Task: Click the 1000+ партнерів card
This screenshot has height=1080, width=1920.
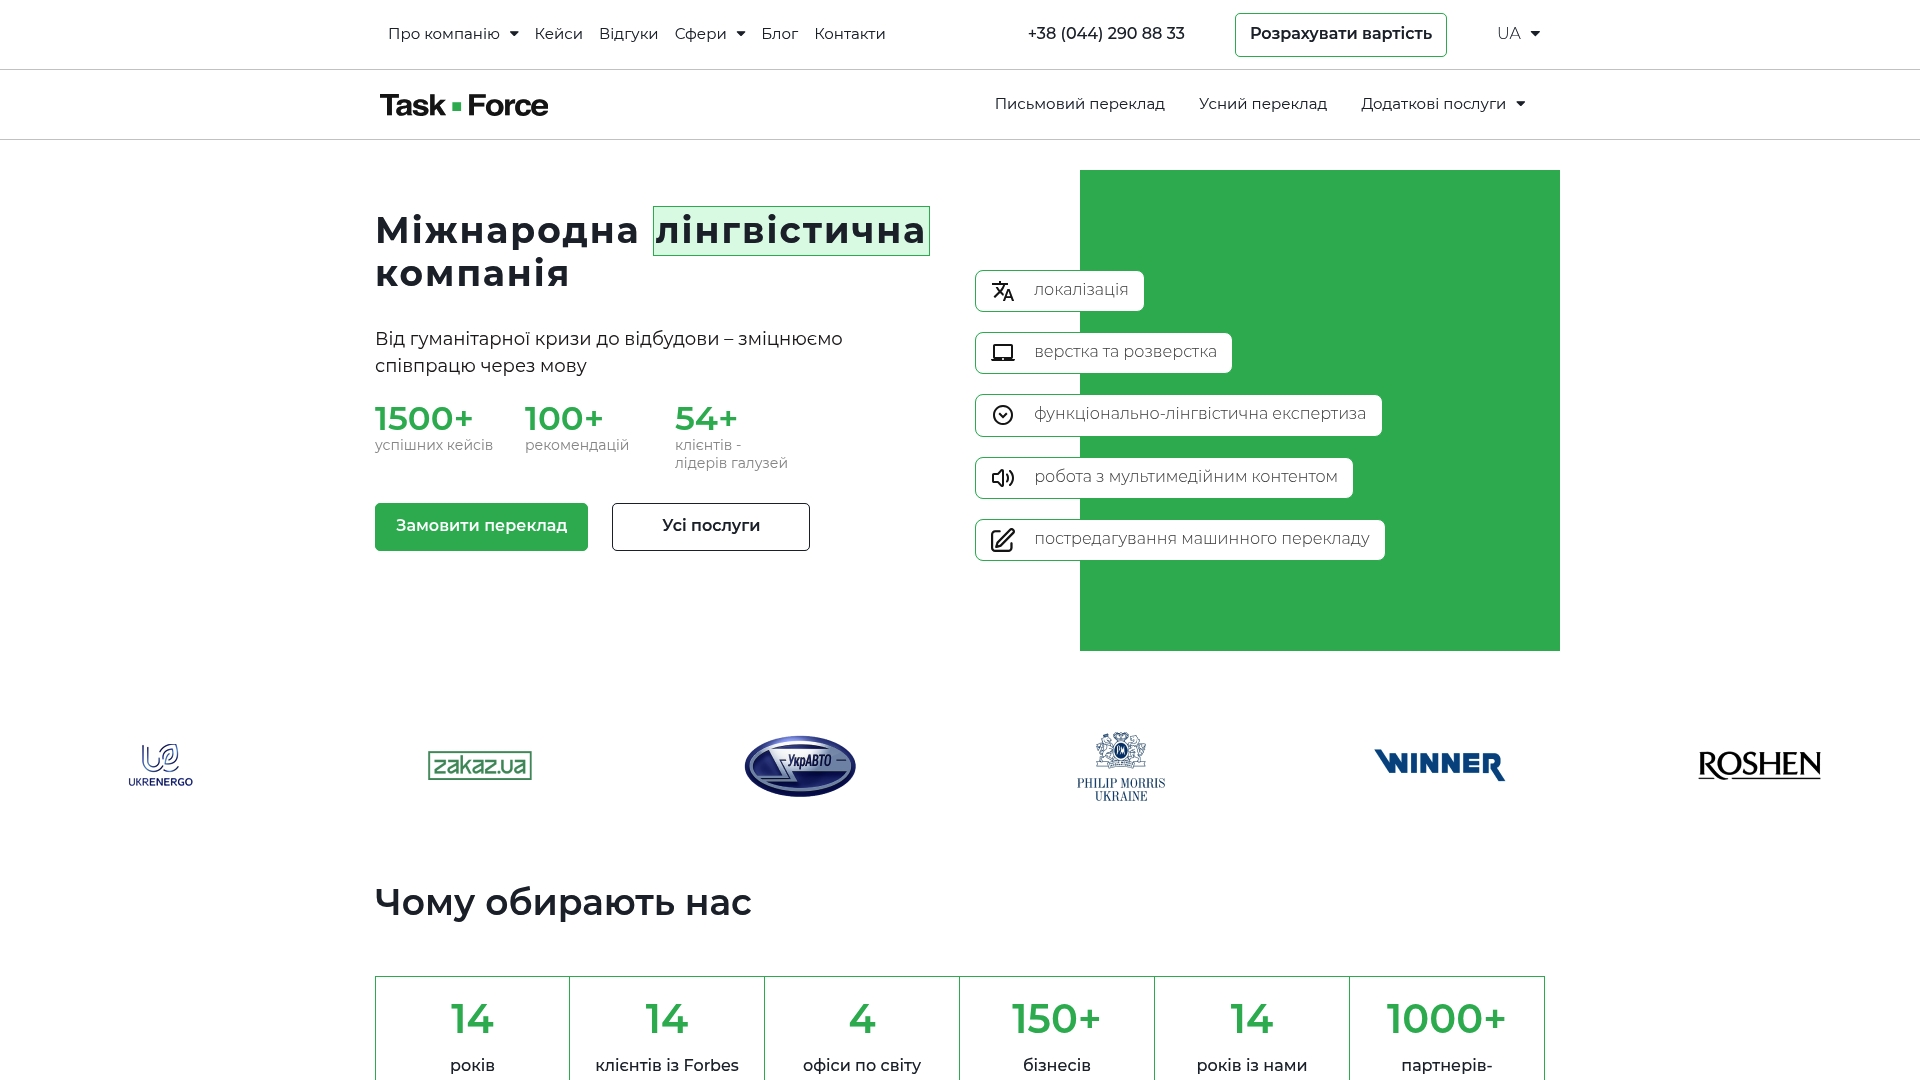Action: [1447, 1029]
